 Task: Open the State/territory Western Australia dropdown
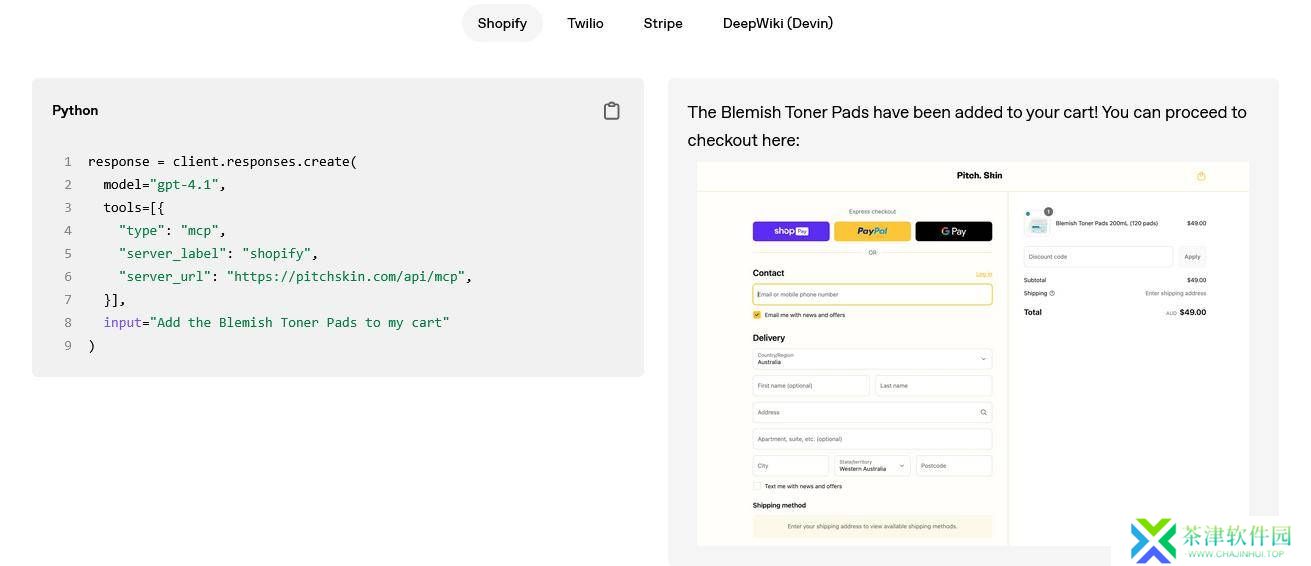point(872,466)
